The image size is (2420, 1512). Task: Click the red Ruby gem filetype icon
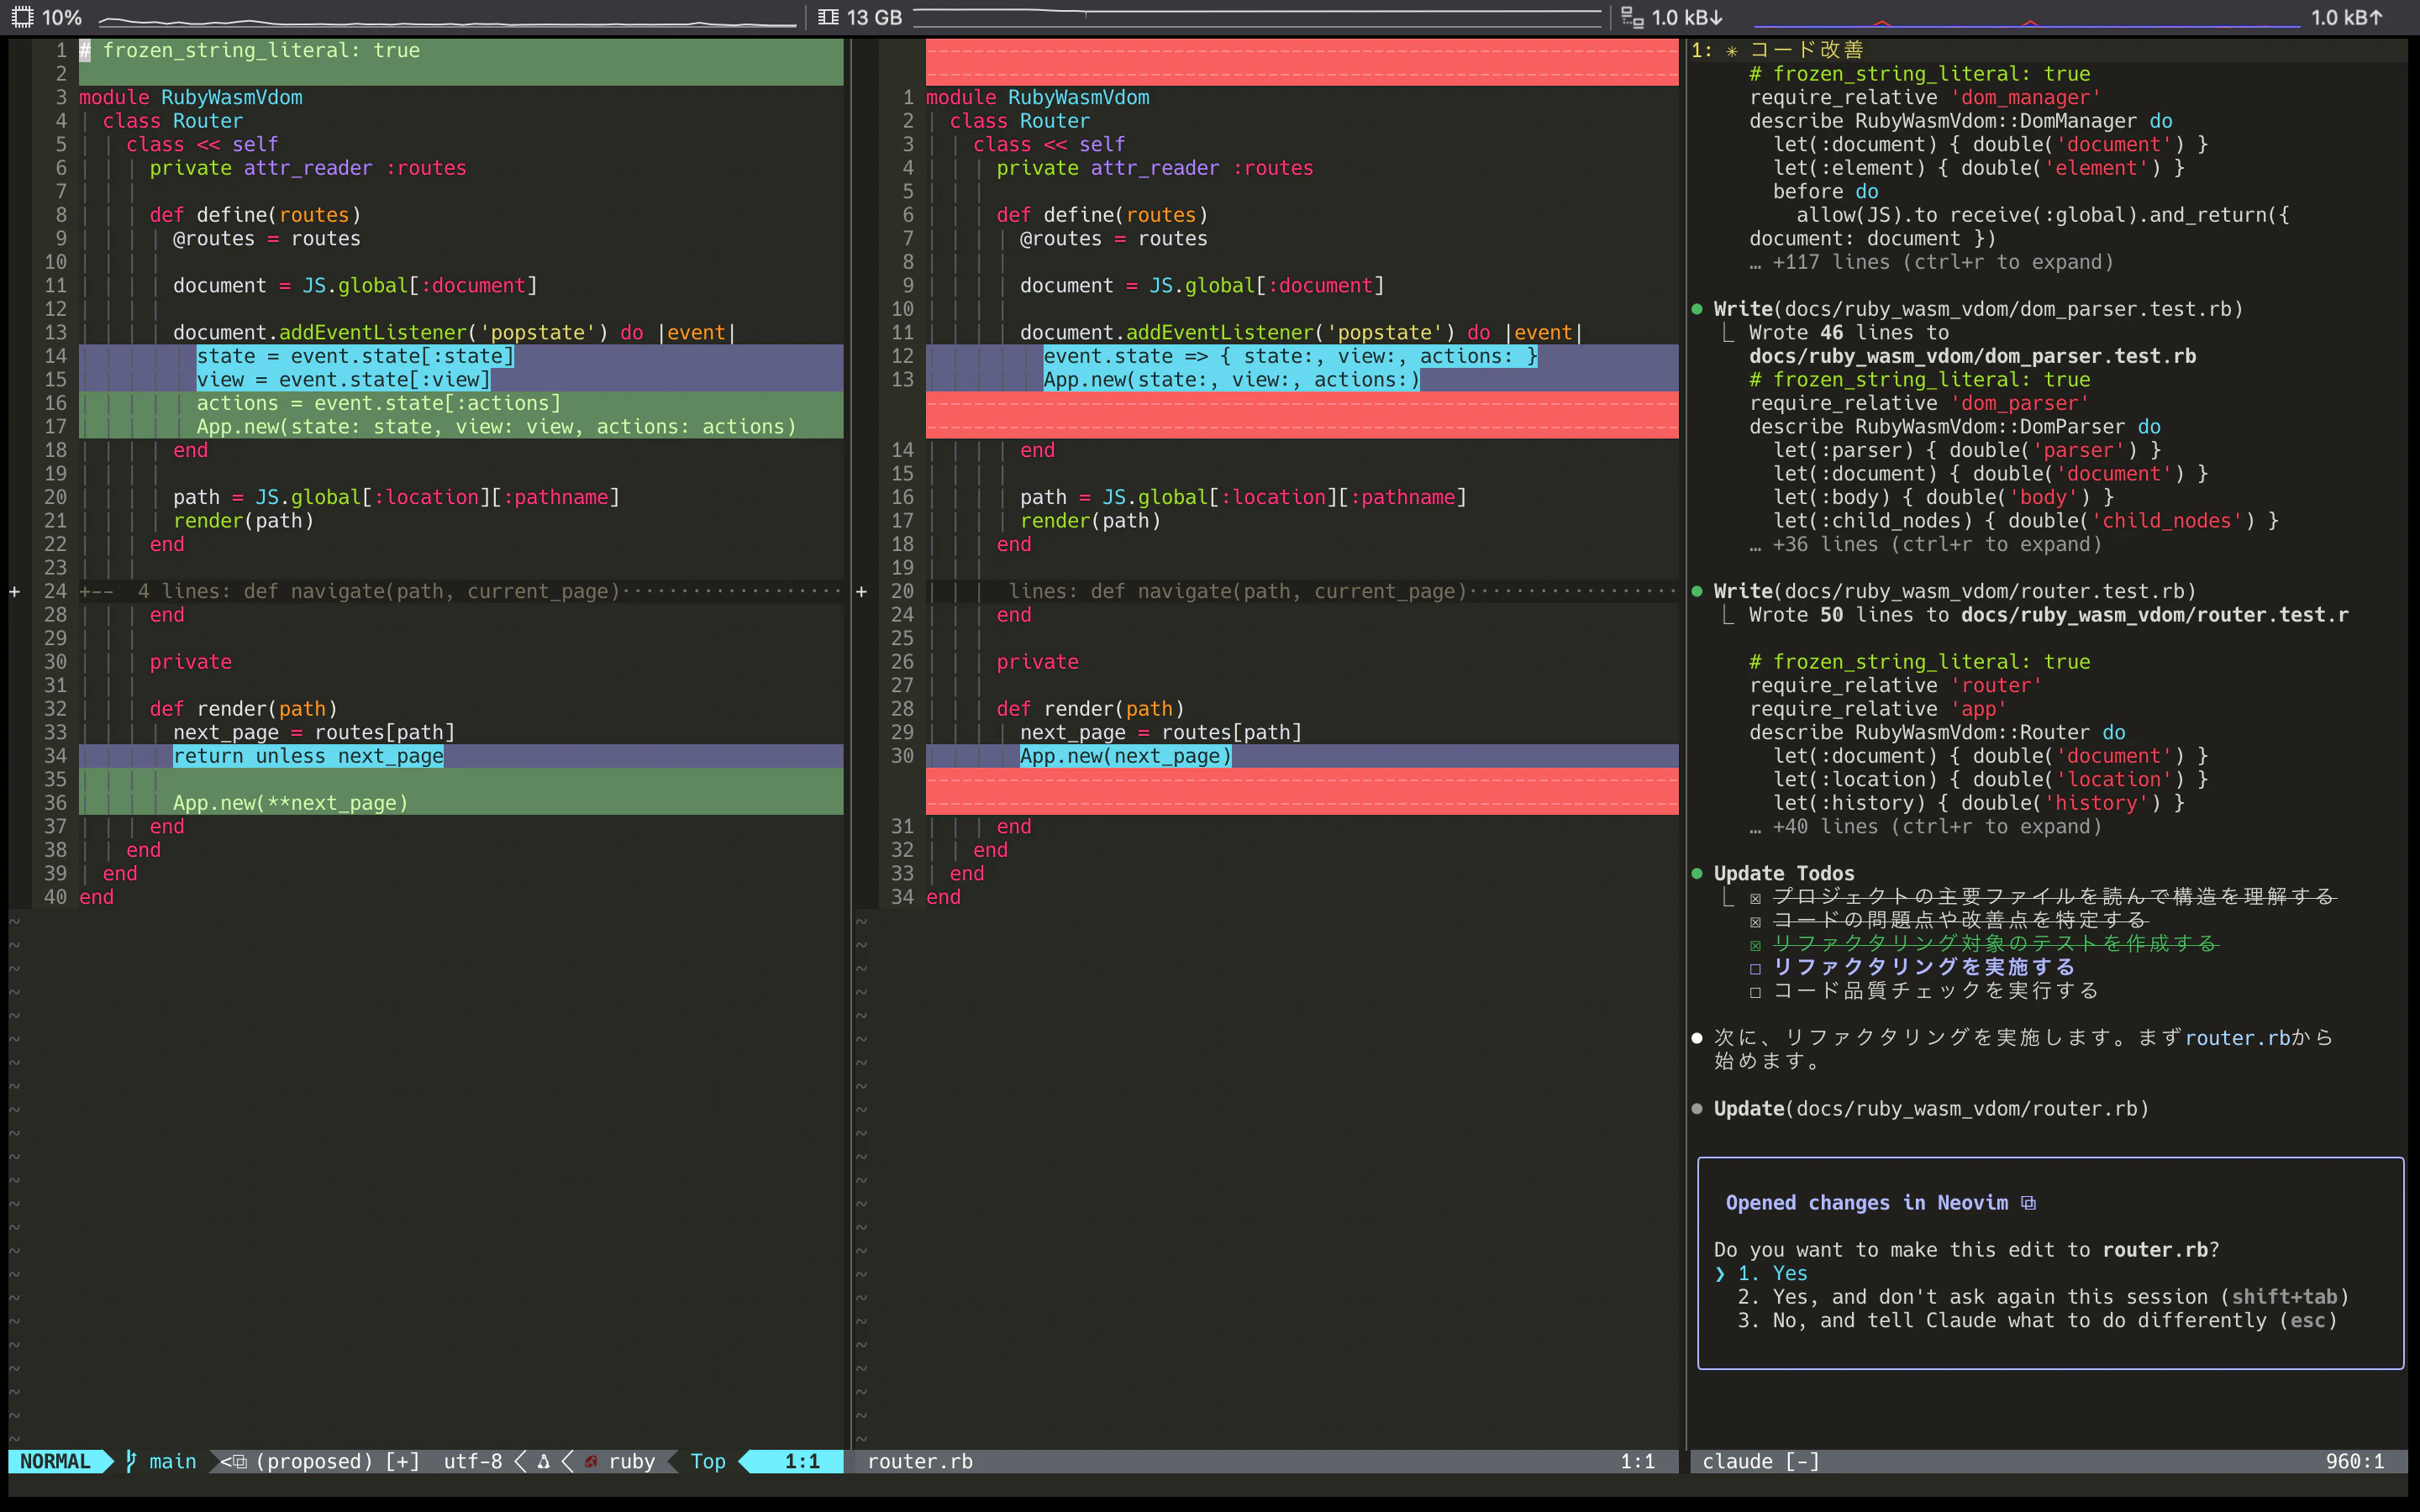tap(591, 1461)
